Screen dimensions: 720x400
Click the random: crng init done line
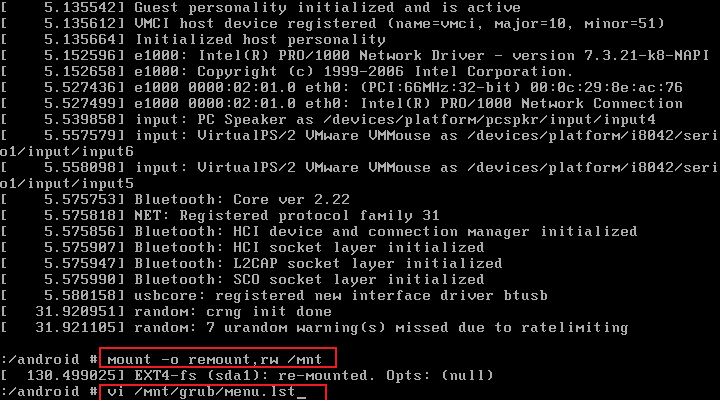[166, 312]
